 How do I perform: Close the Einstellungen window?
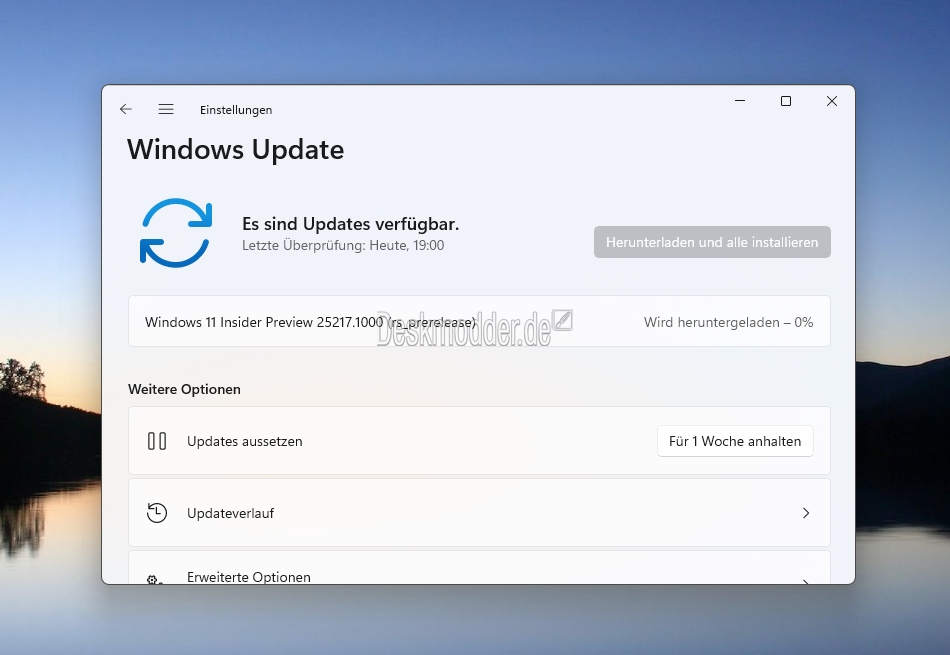[832, 101]
